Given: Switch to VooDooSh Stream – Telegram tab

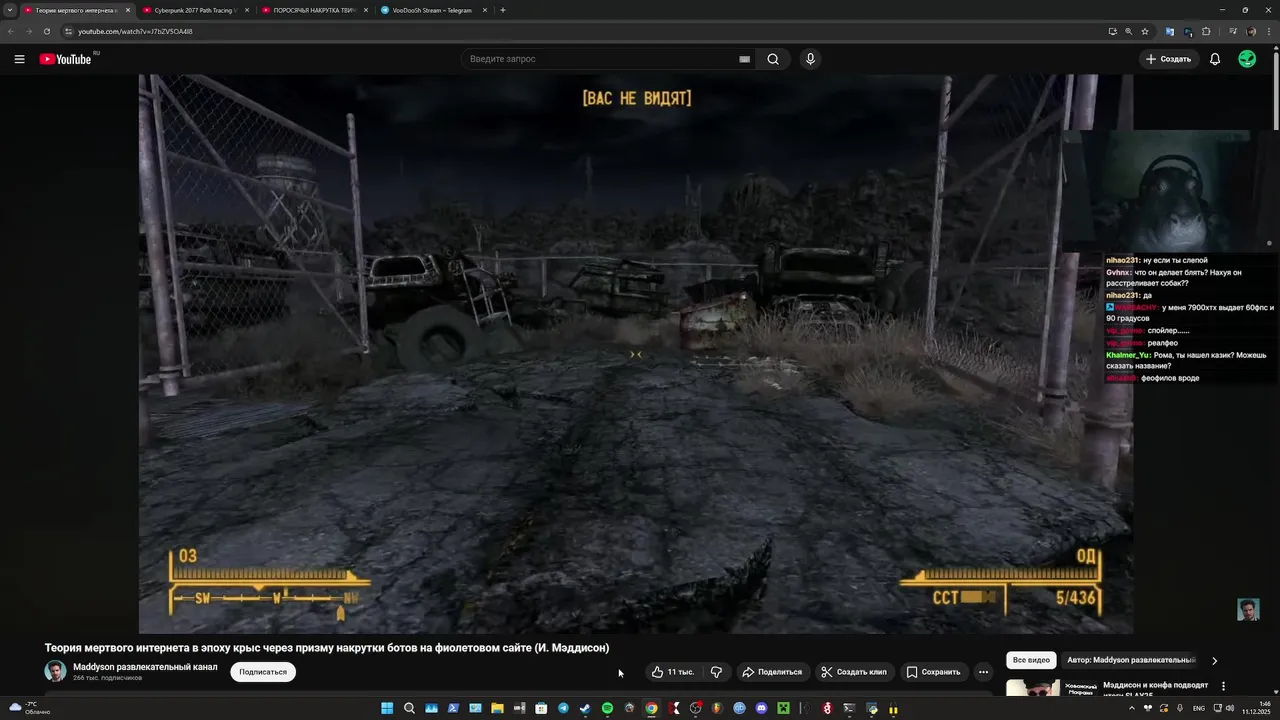Looking at the screenshot, I should click(x=432, y=10).
